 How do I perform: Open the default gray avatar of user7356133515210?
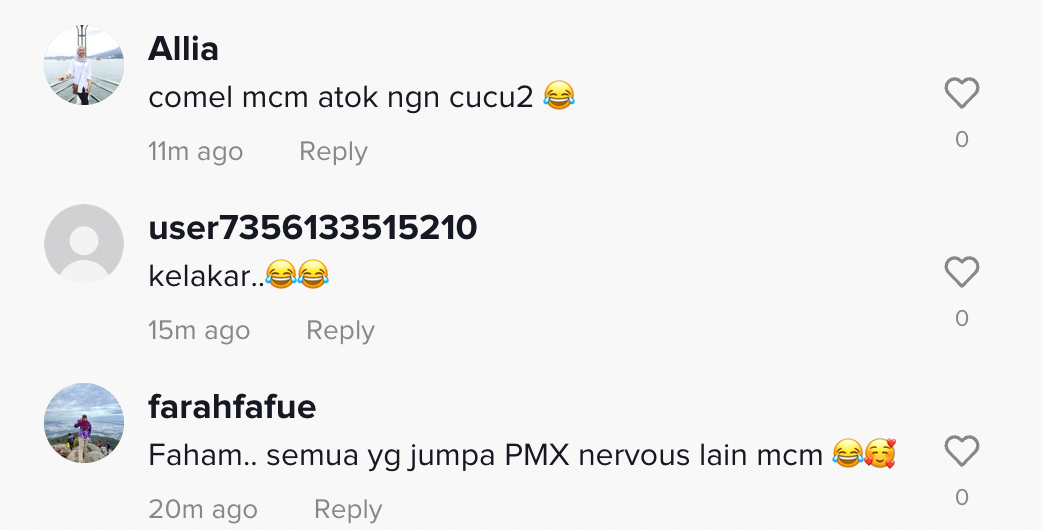(84, 244)
